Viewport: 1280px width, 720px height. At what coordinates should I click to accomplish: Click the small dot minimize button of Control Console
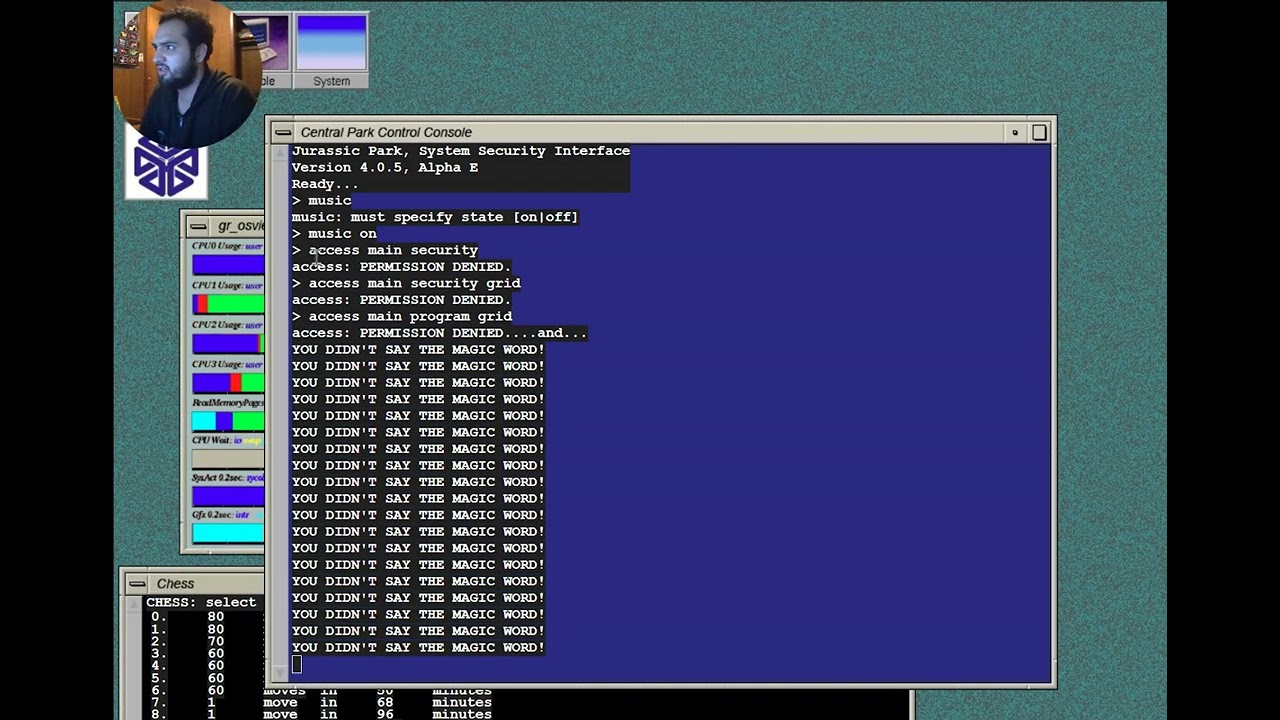(1015, 132)
